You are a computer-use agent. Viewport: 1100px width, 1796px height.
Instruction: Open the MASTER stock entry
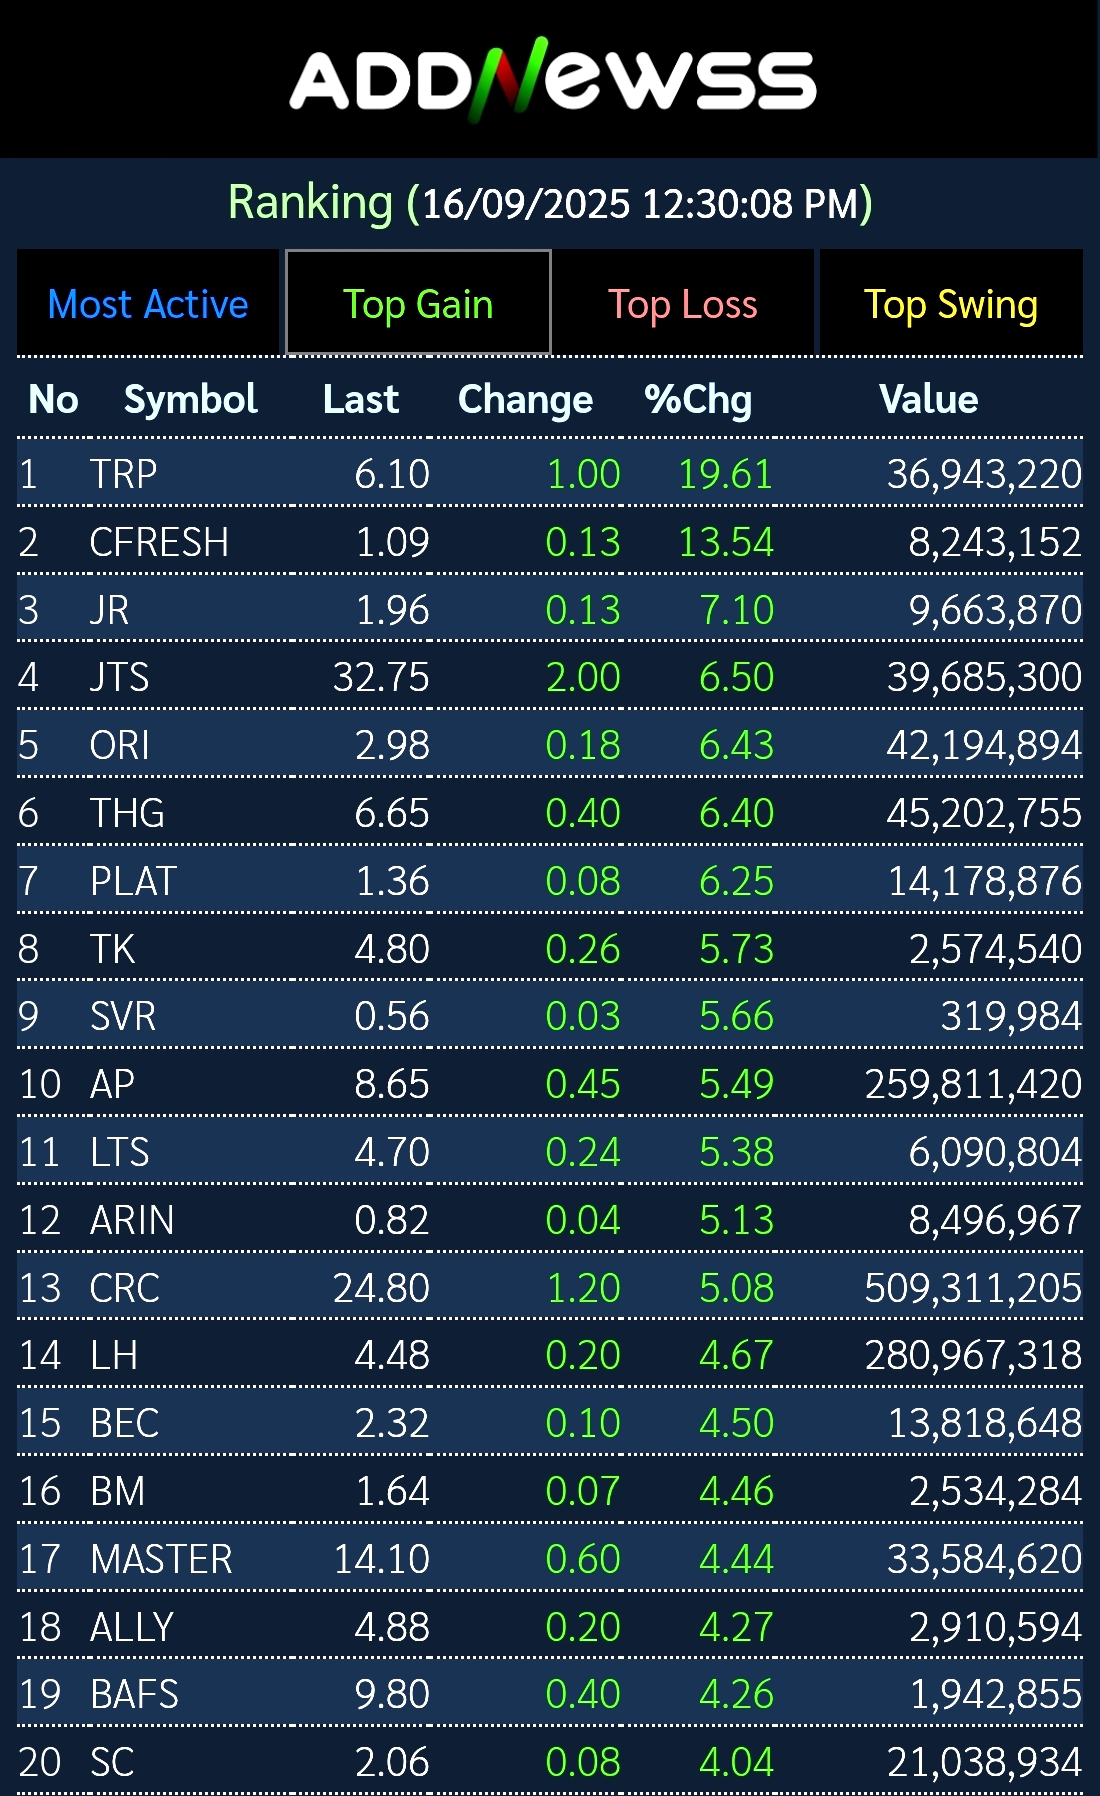click(161, 1559)
